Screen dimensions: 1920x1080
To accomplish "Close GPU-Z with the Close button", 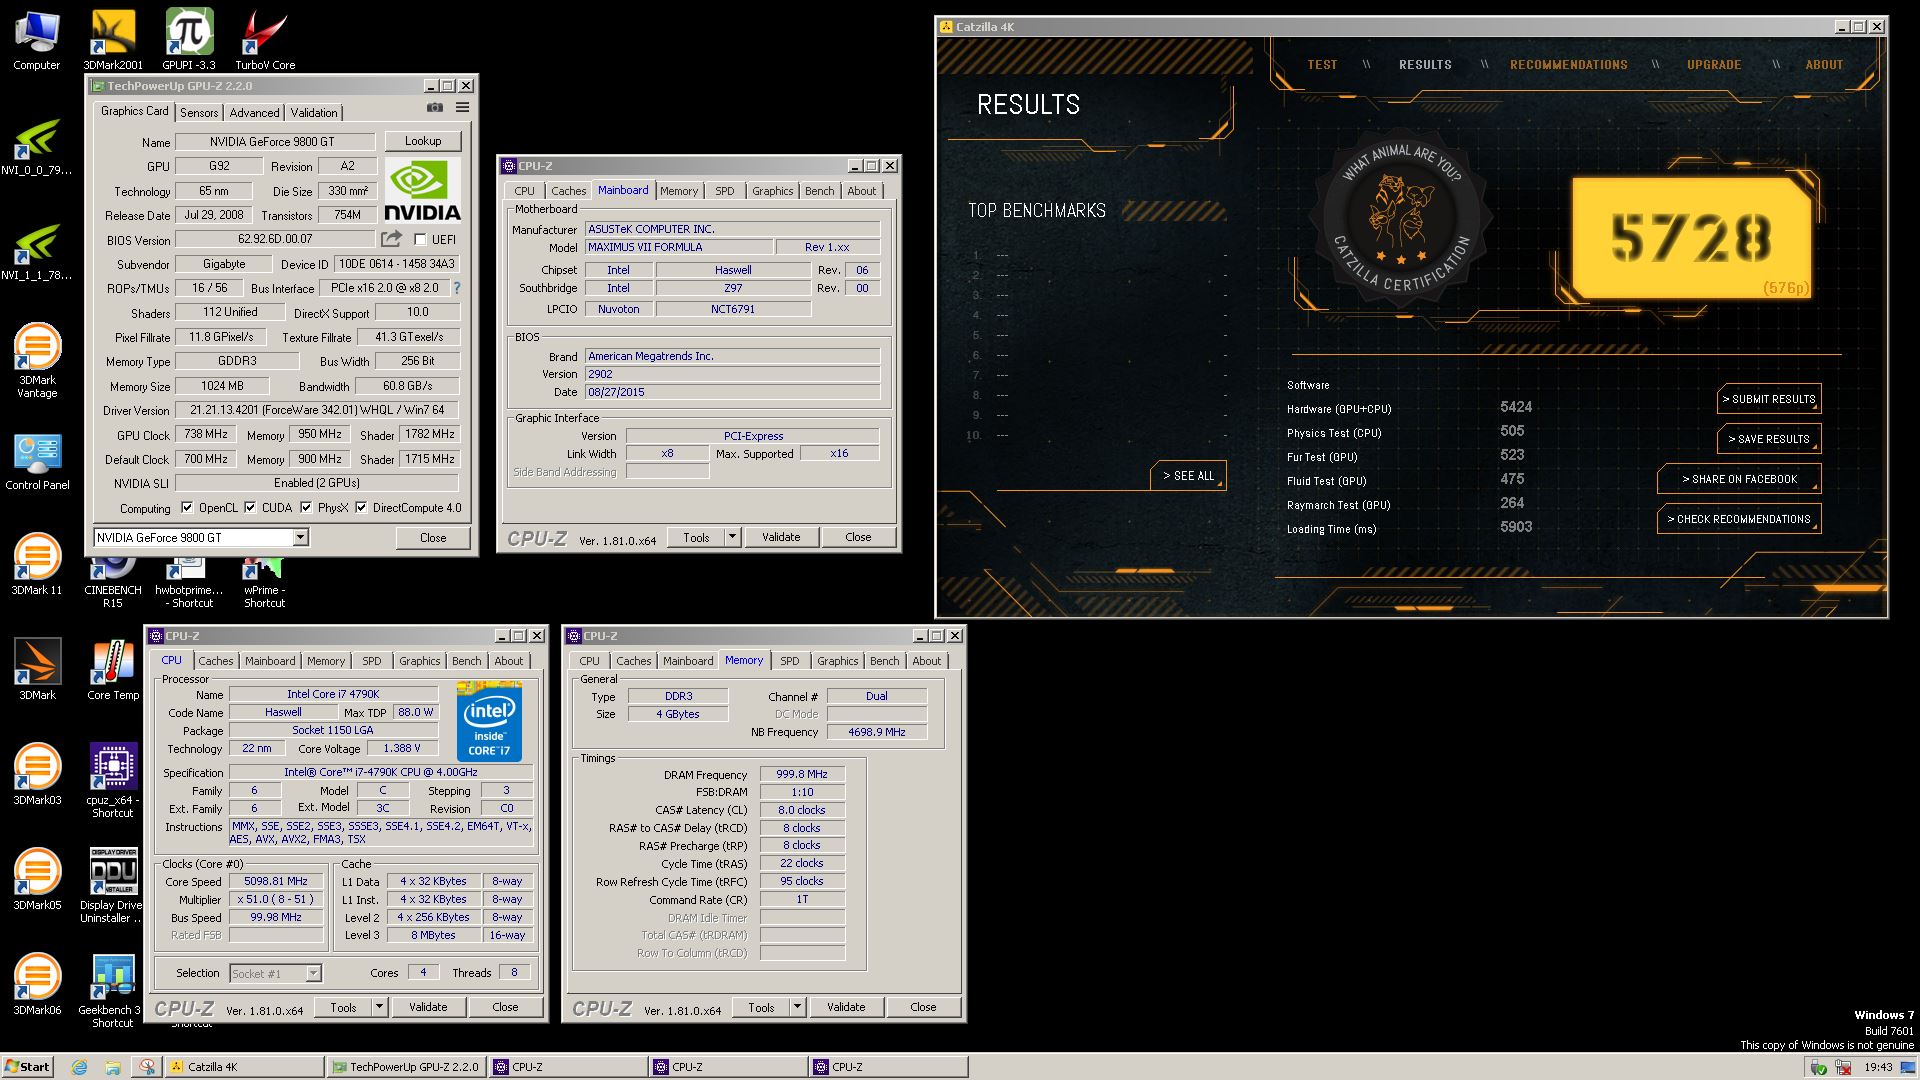I will click(433, 538).
